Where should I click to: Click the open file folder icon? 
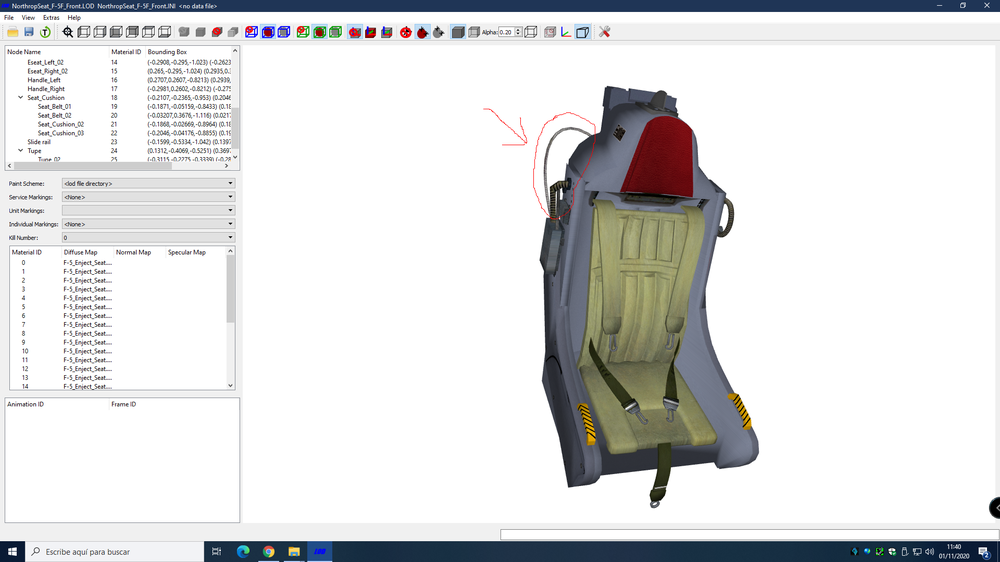tap(13, 32)
